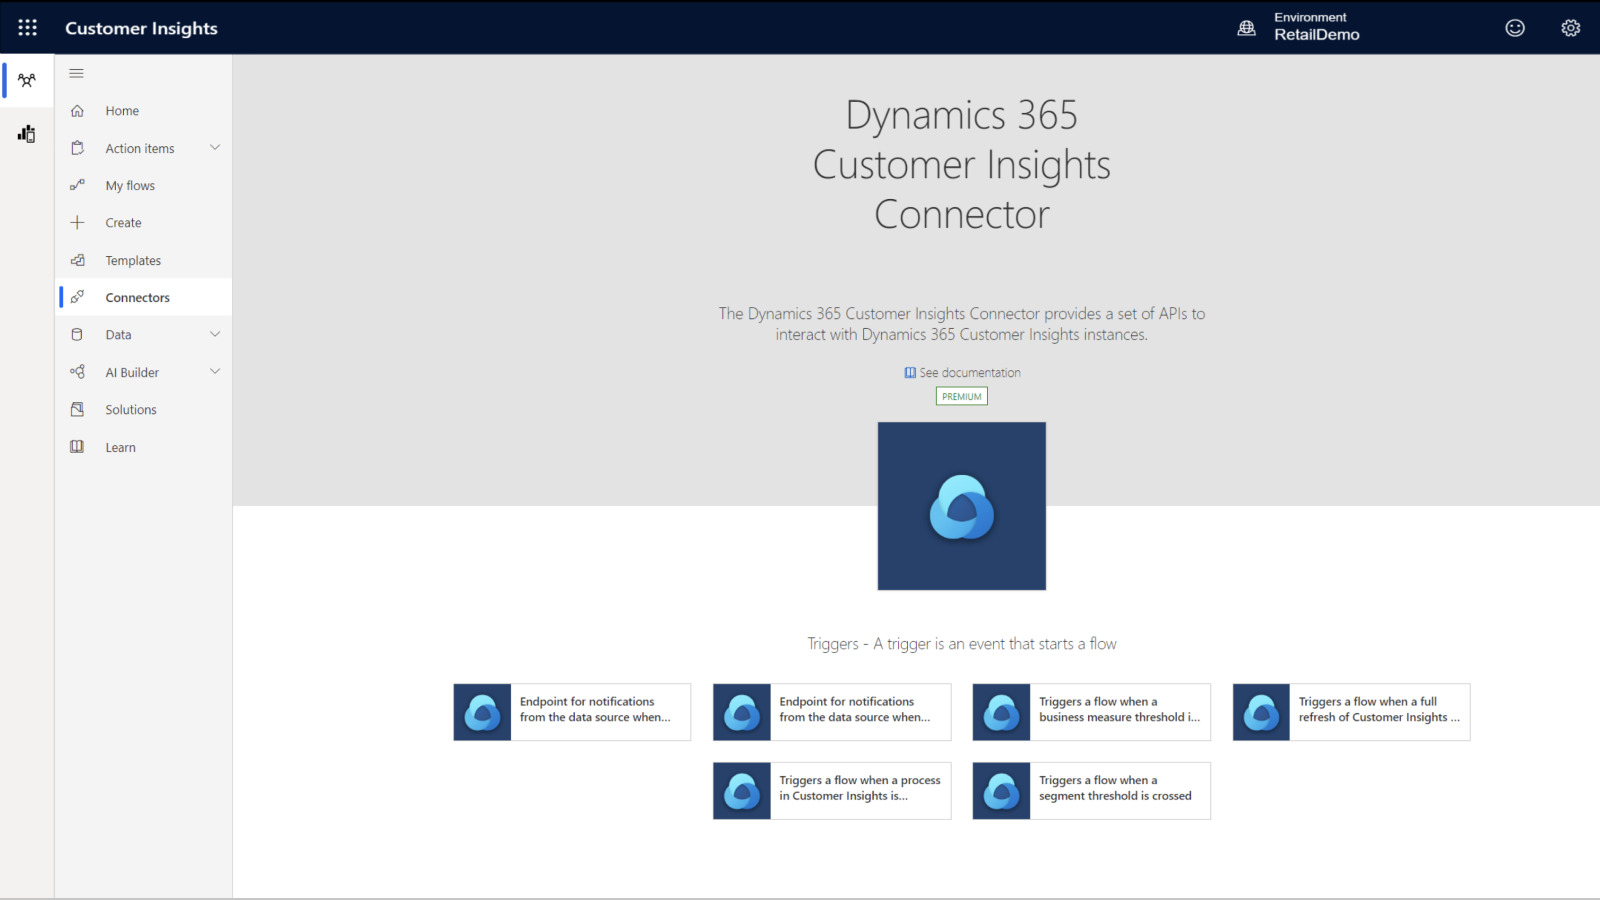Click Action items label in sidebar
This screenshot has height=900, width=1600.
point(140,148)
